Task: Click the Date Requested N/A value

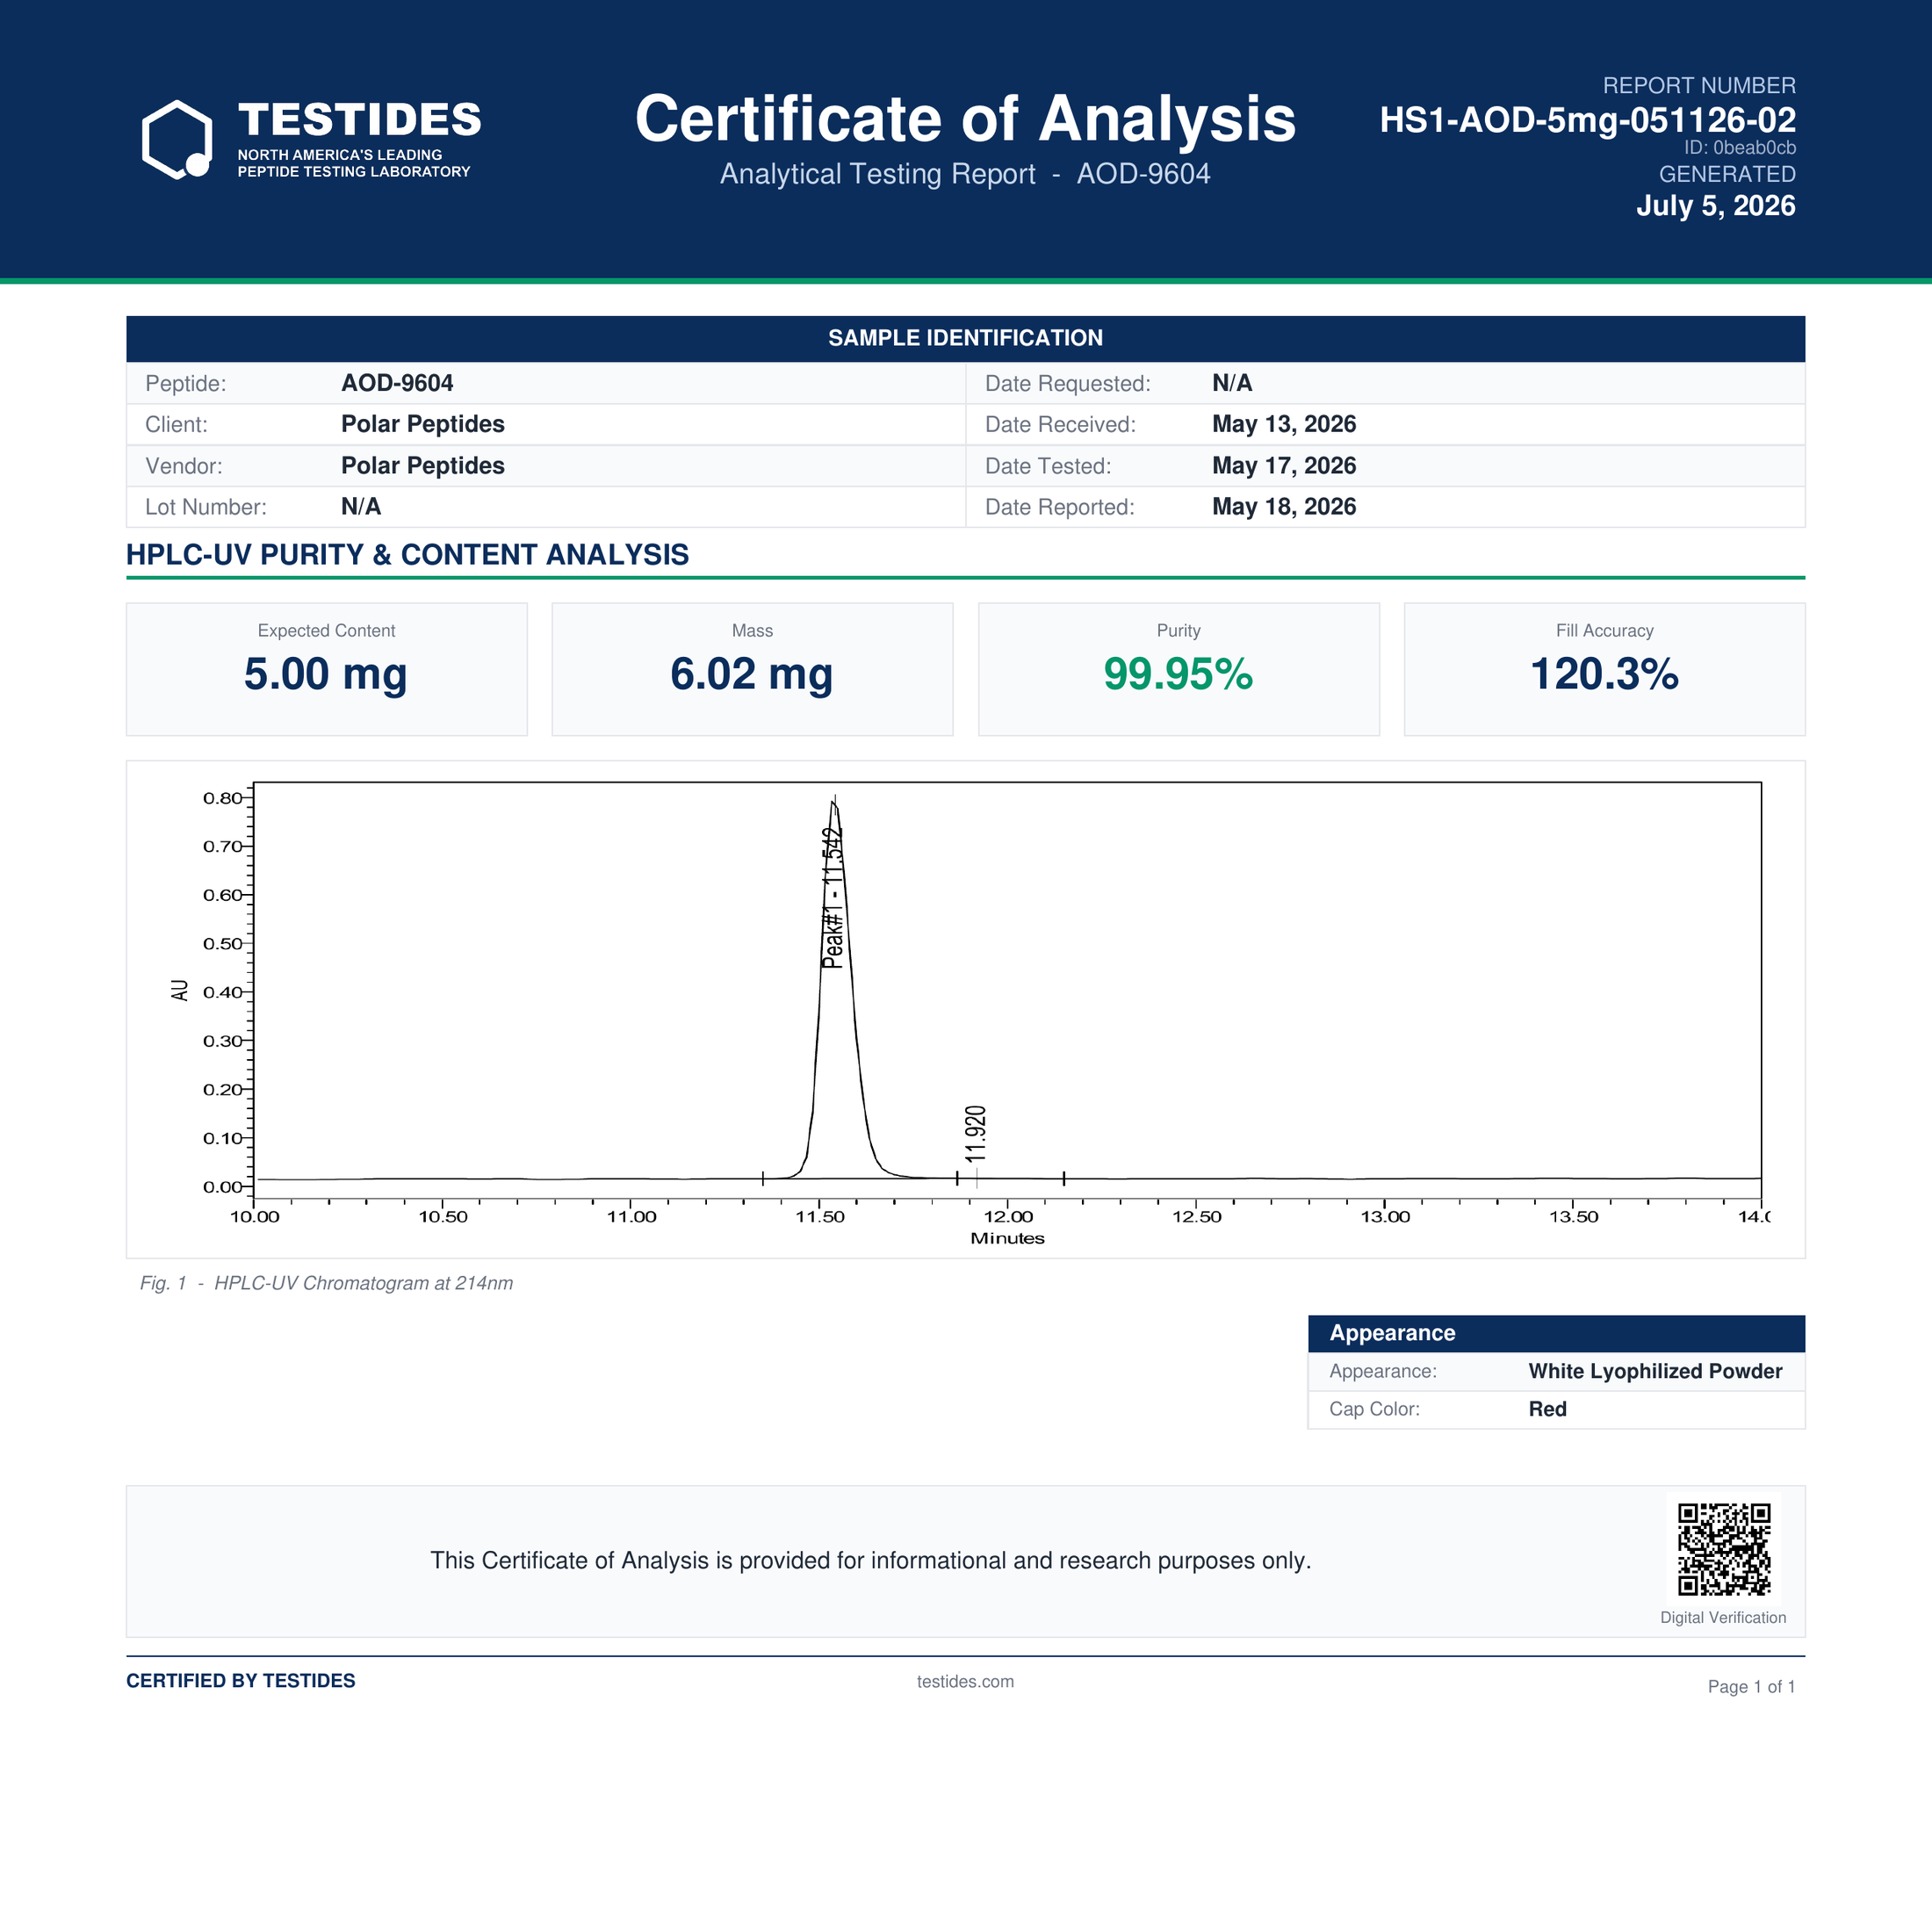Action: point(1232,383)
